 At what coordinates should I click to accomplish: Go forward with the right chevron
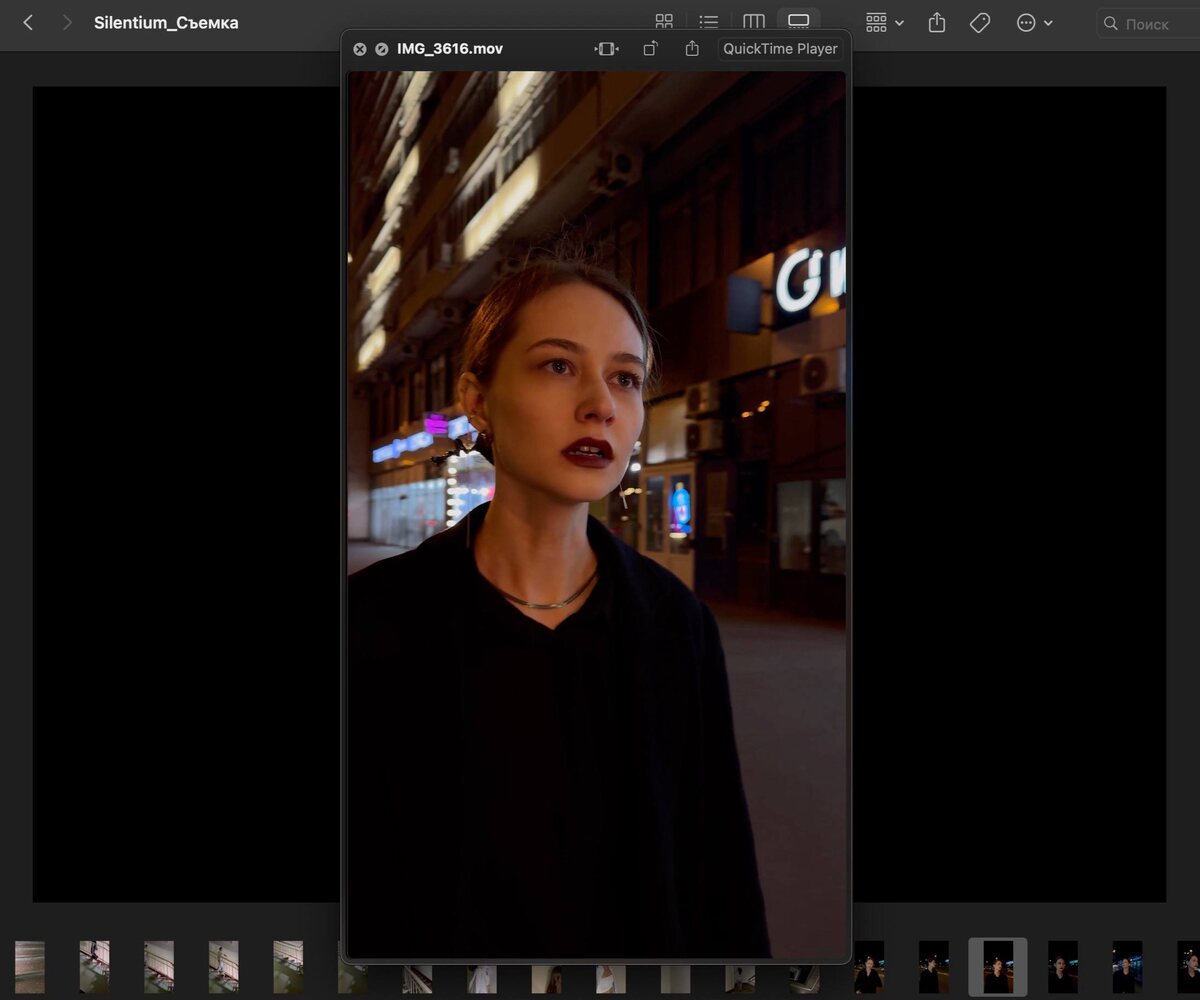(x=67, y=22)
